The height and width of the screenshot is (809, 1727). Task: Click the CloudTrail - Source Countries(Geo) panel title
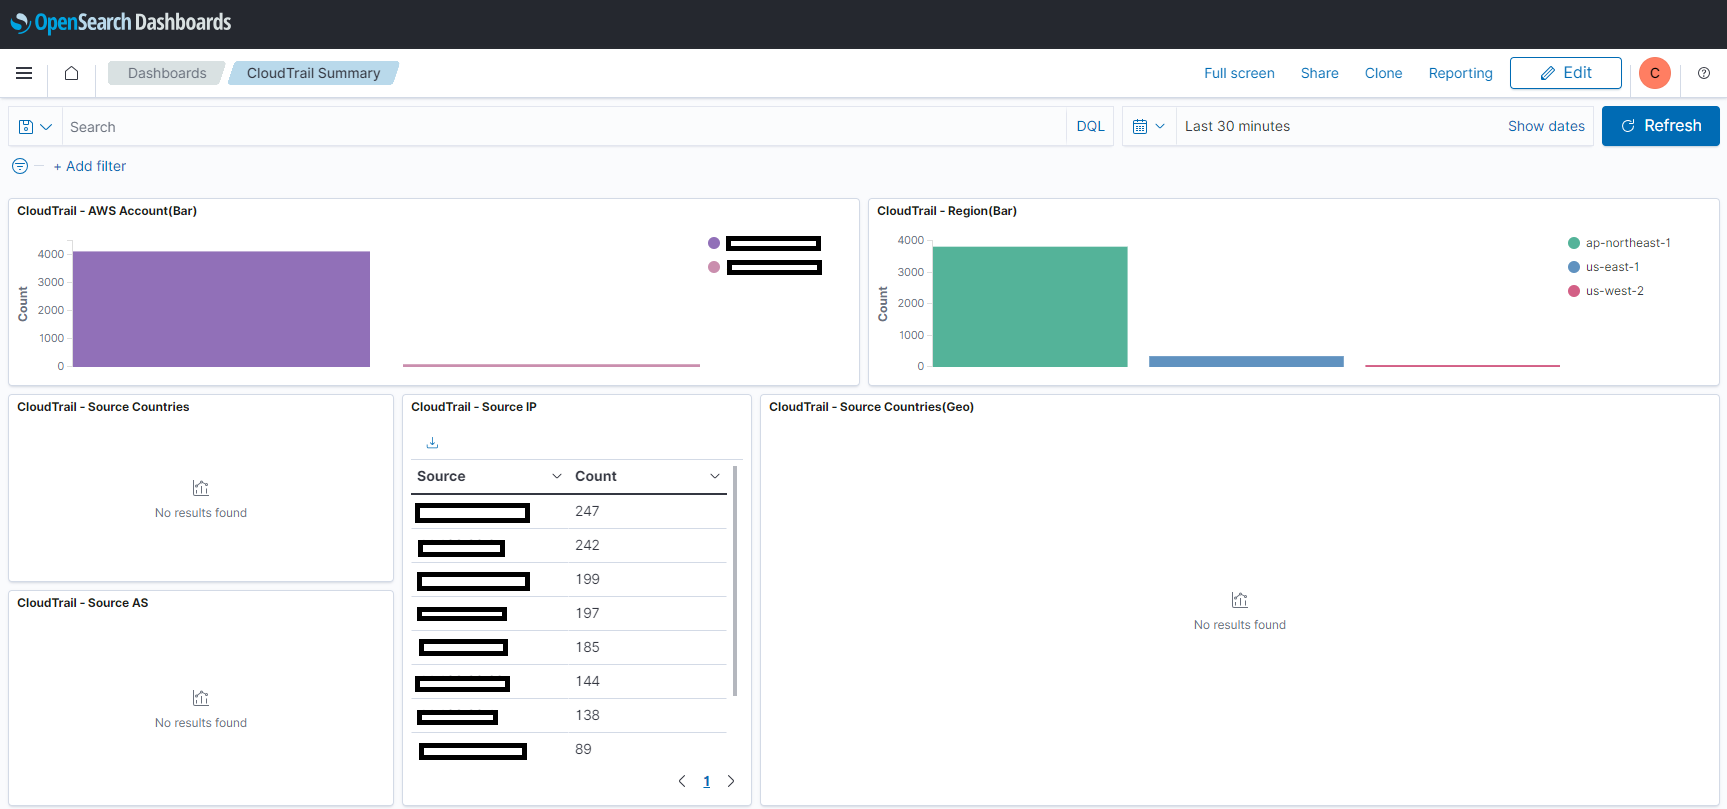point(871,407)
